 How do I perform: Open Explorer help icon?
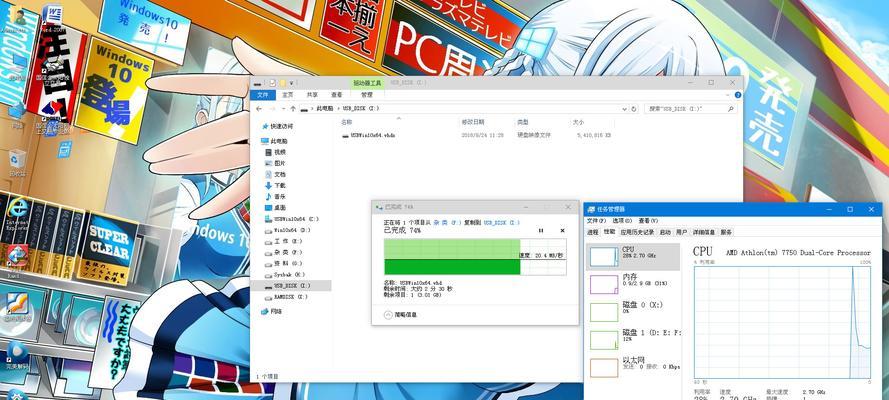pos(738,95)
